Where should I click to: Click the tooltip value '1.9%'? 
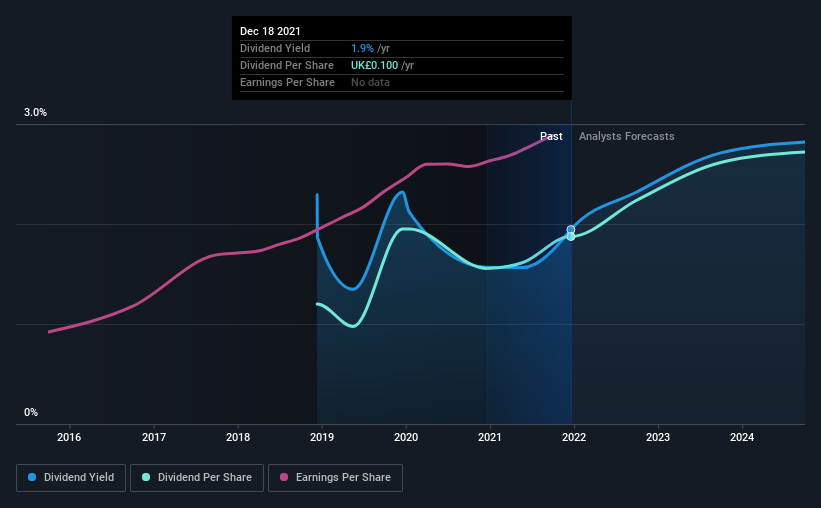[362, 48]
